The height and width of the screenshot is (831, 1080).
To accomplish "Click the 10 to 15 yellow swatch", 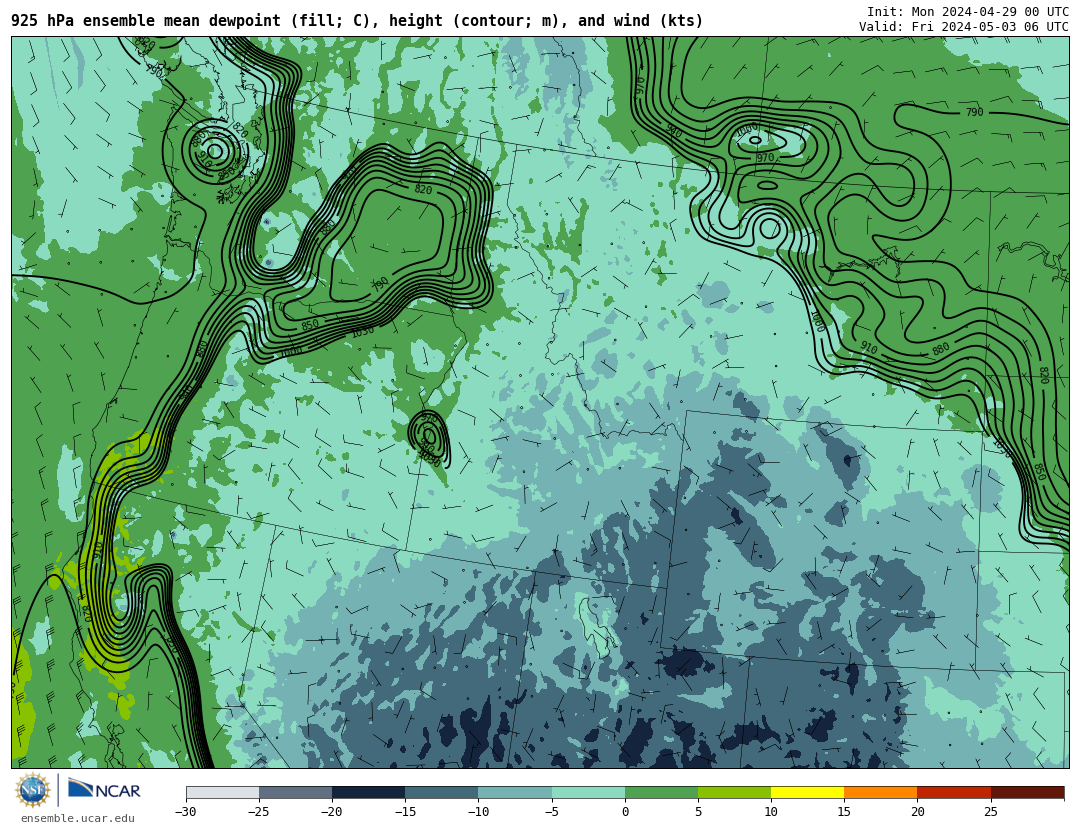I will (807, 792).
